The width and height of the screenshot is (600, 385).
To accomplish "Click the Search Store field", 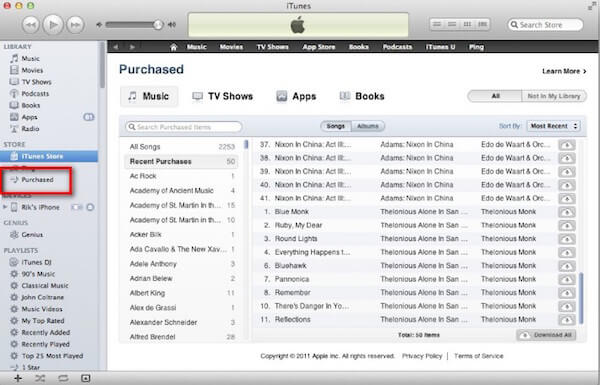I will [x=545, y=25].
